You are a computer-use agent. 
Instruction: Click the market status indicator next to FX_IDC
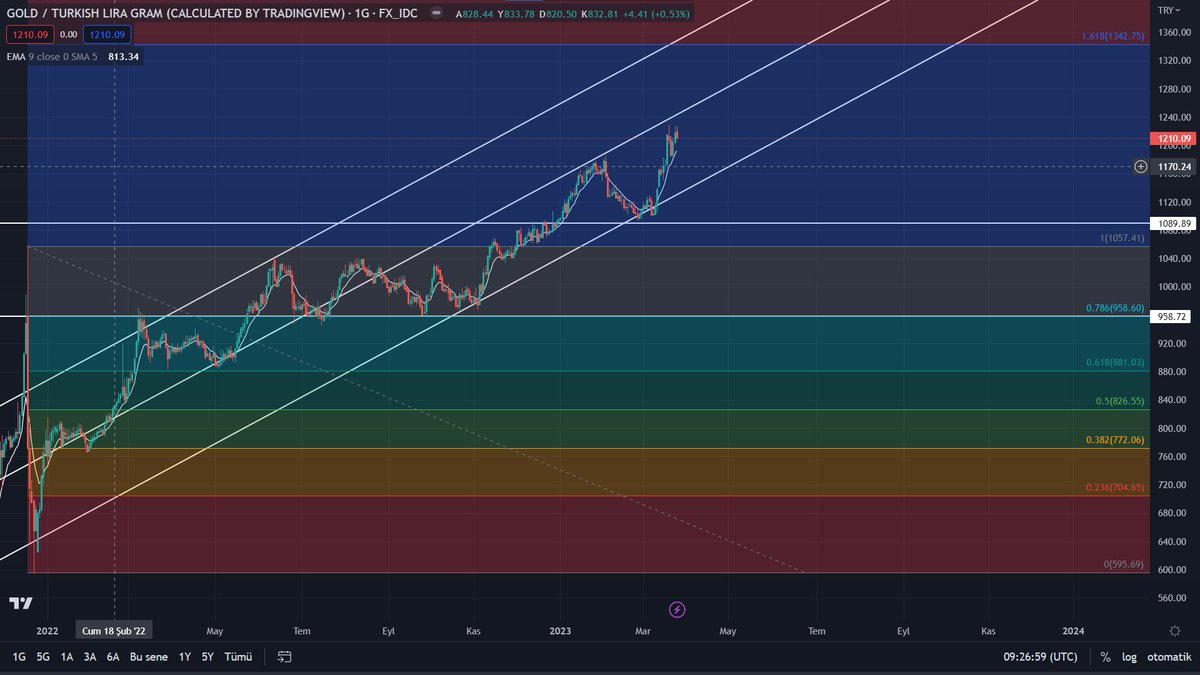(436, 15)
